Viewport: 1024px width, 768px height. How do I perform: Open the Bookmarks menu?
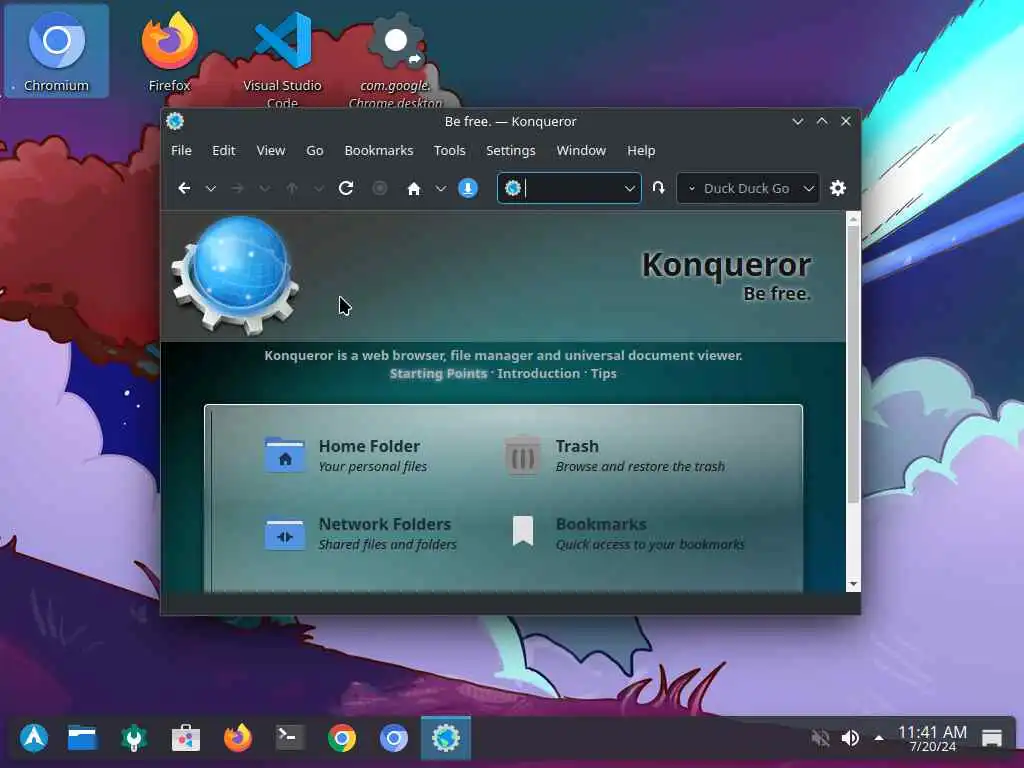(379, 151)
